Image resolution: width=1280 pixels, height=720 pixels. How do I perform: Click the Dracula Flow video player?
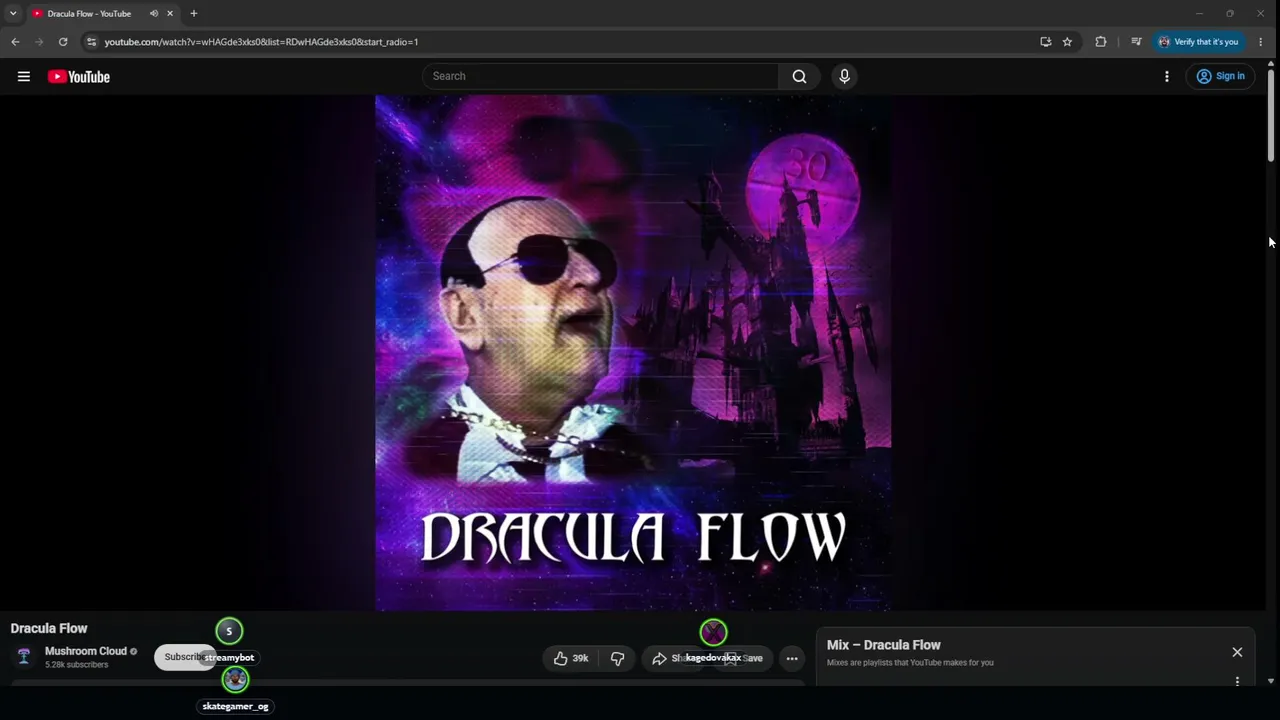[633, 352]
